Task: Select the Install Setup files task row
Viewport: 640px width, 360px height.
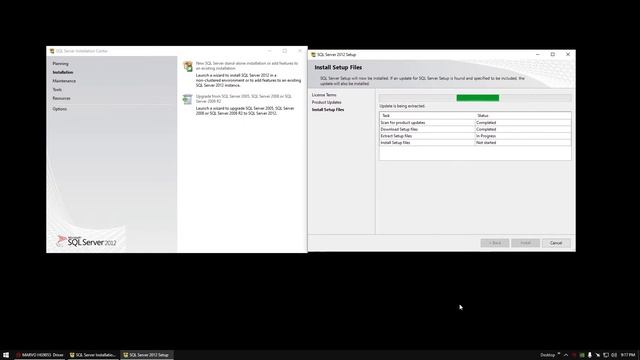Action: [x=475, y=142]
